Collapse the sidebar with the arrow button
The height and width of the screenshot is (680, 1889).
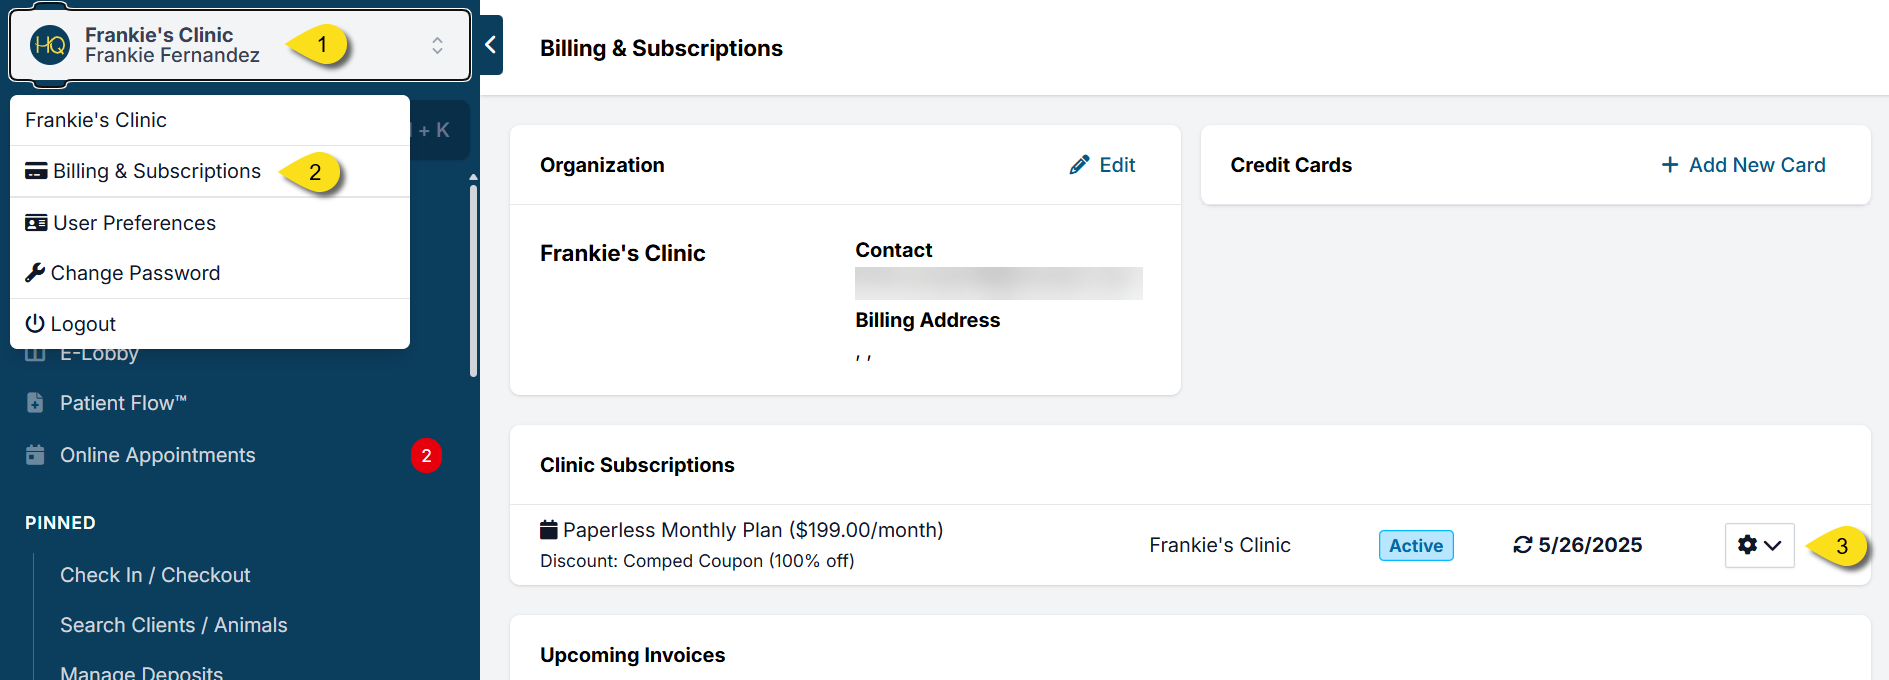491,45
